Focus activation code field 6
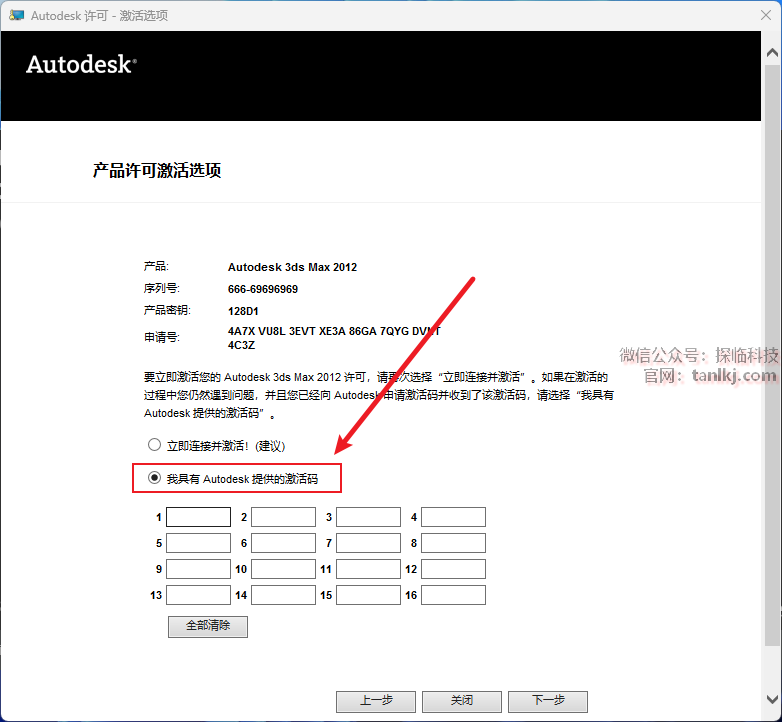 coord(283,543)
